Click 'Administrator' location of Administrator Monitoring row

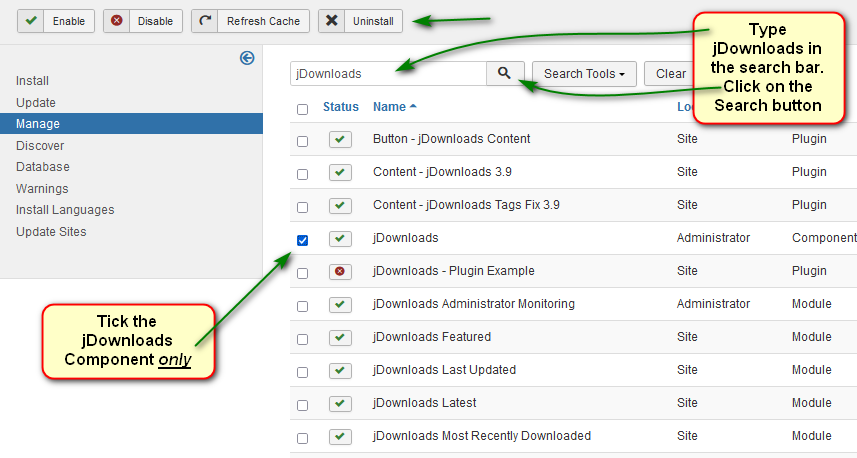point(713,304)
